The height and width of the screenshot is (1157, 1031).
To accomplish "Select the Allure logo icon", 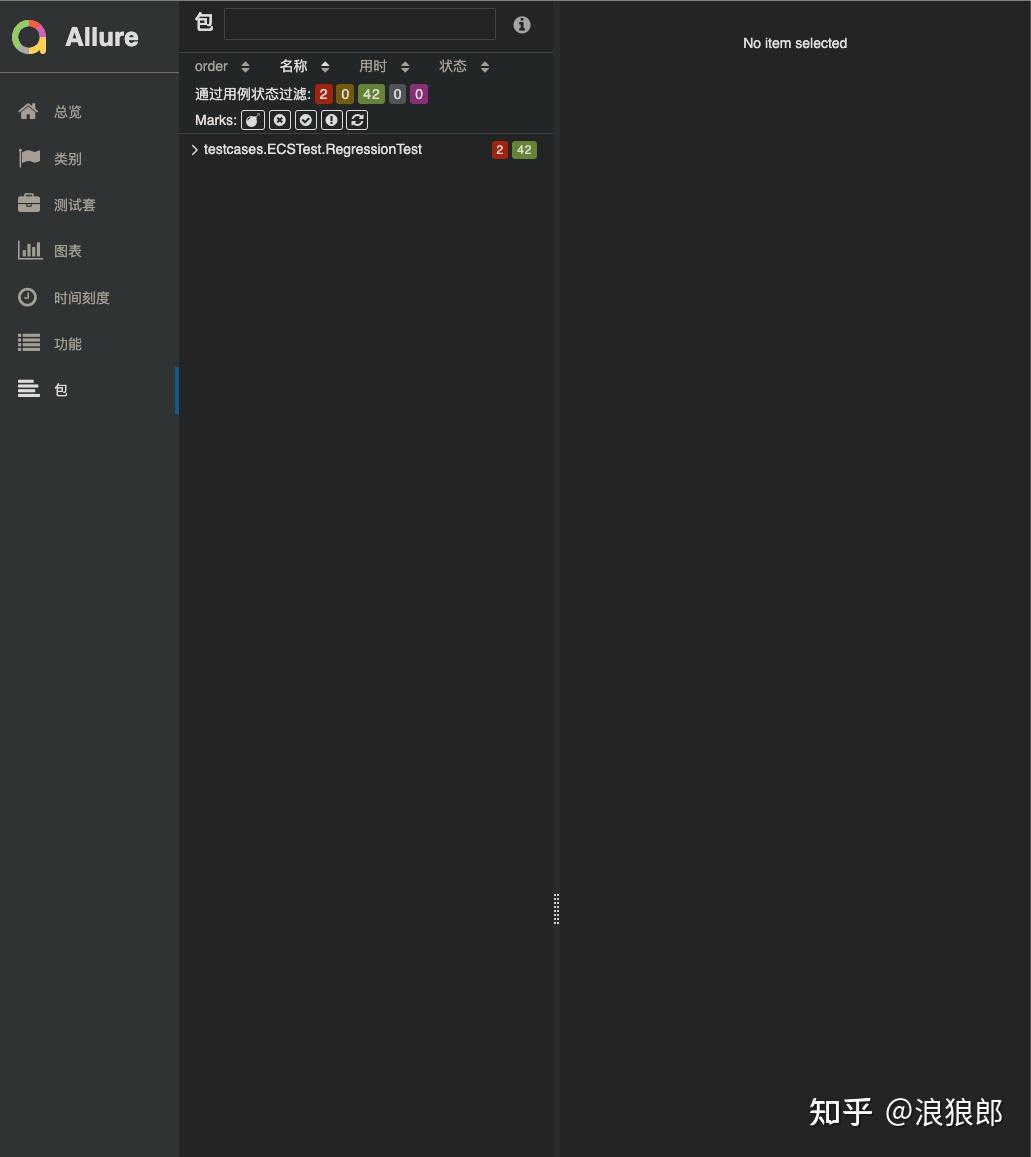I will click(28, 36).
